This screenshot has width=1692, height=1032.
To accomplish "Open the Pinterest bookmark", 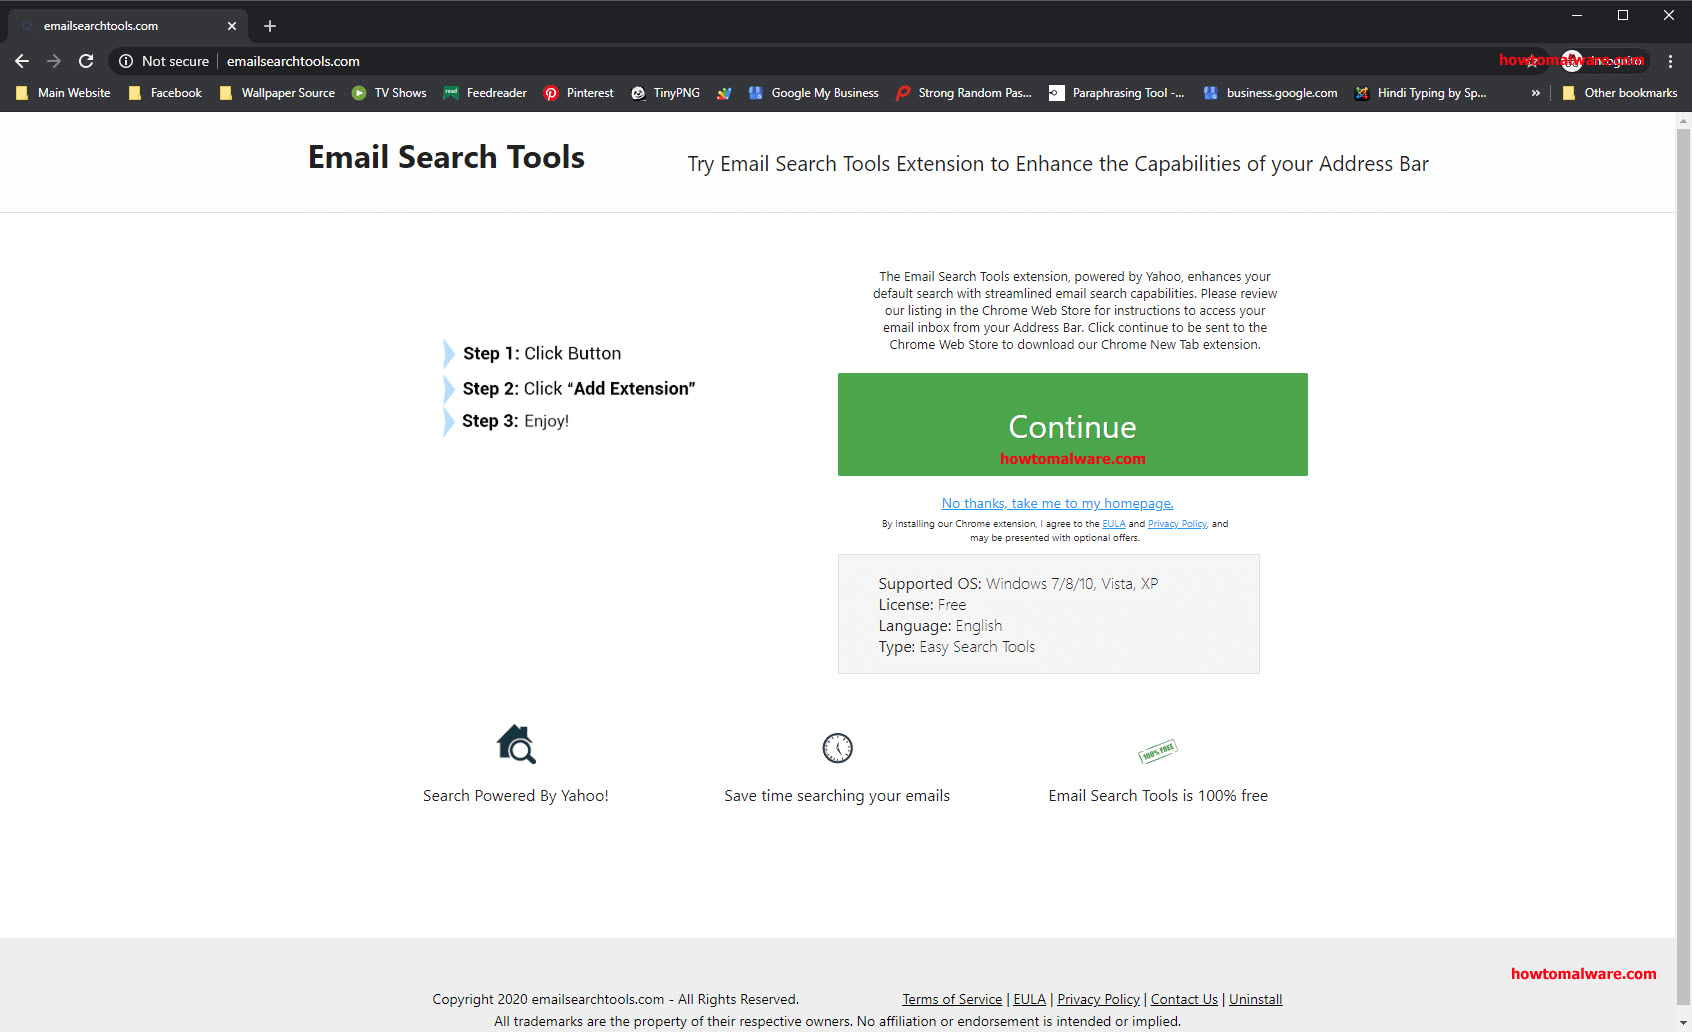I will click(579, 93).
